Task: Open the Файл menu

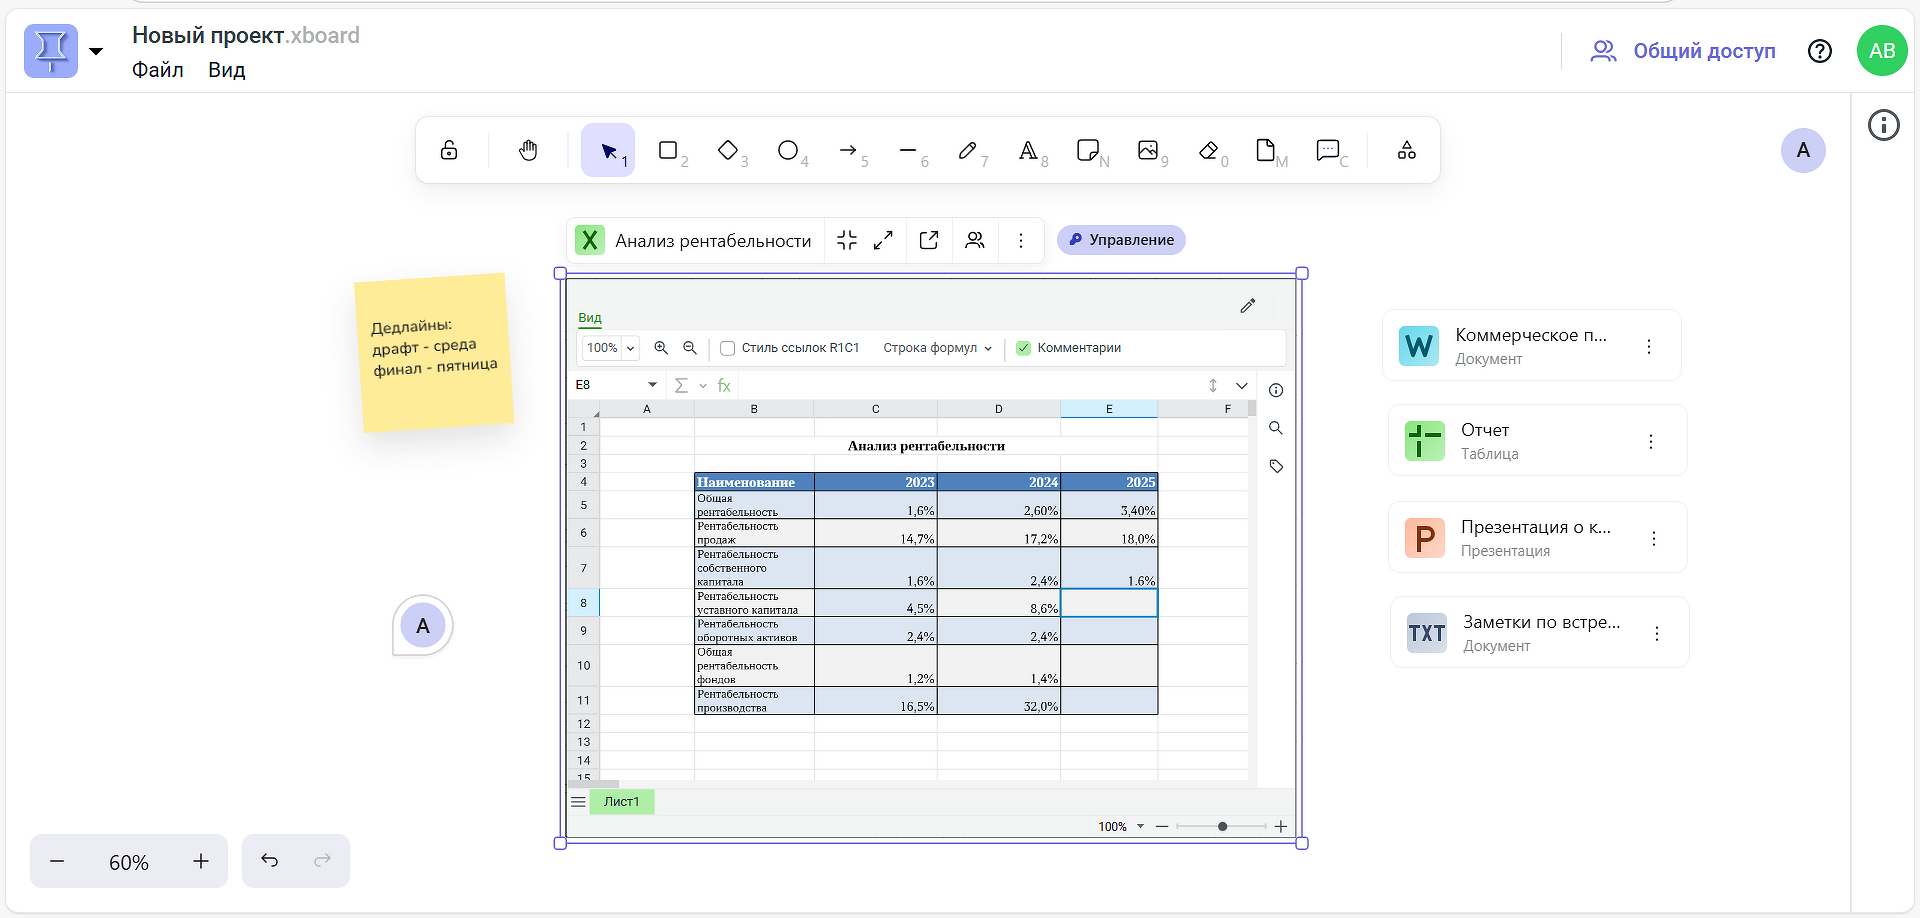Action: click(158, 70)
